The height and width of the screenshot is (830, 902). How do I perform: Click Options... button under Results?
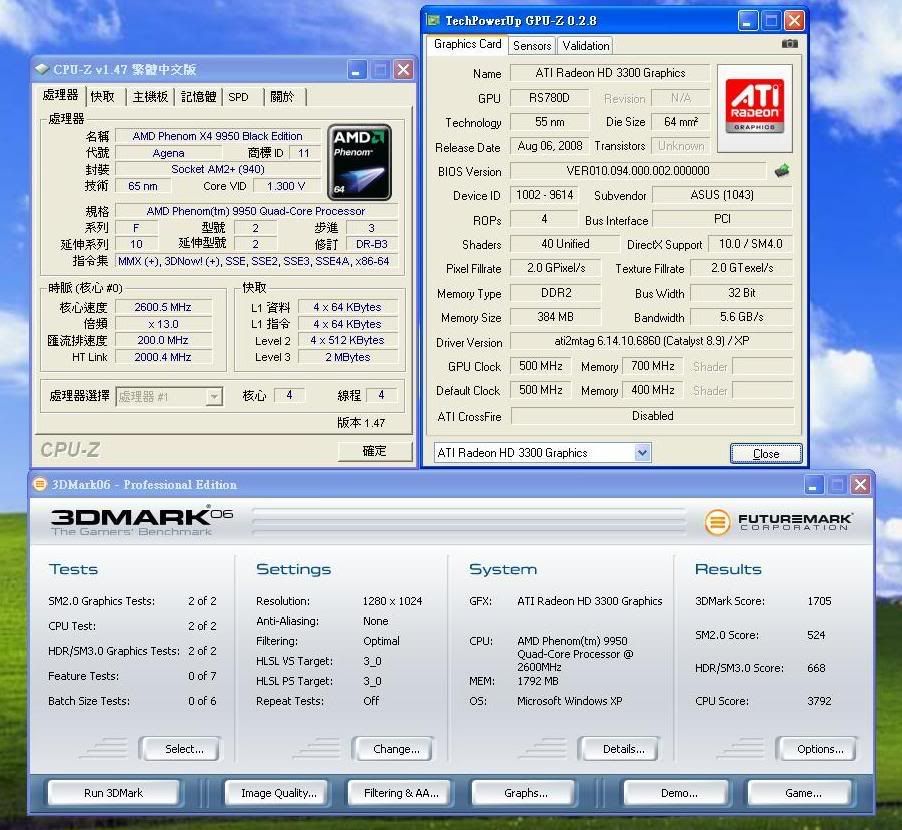(816, 749)
